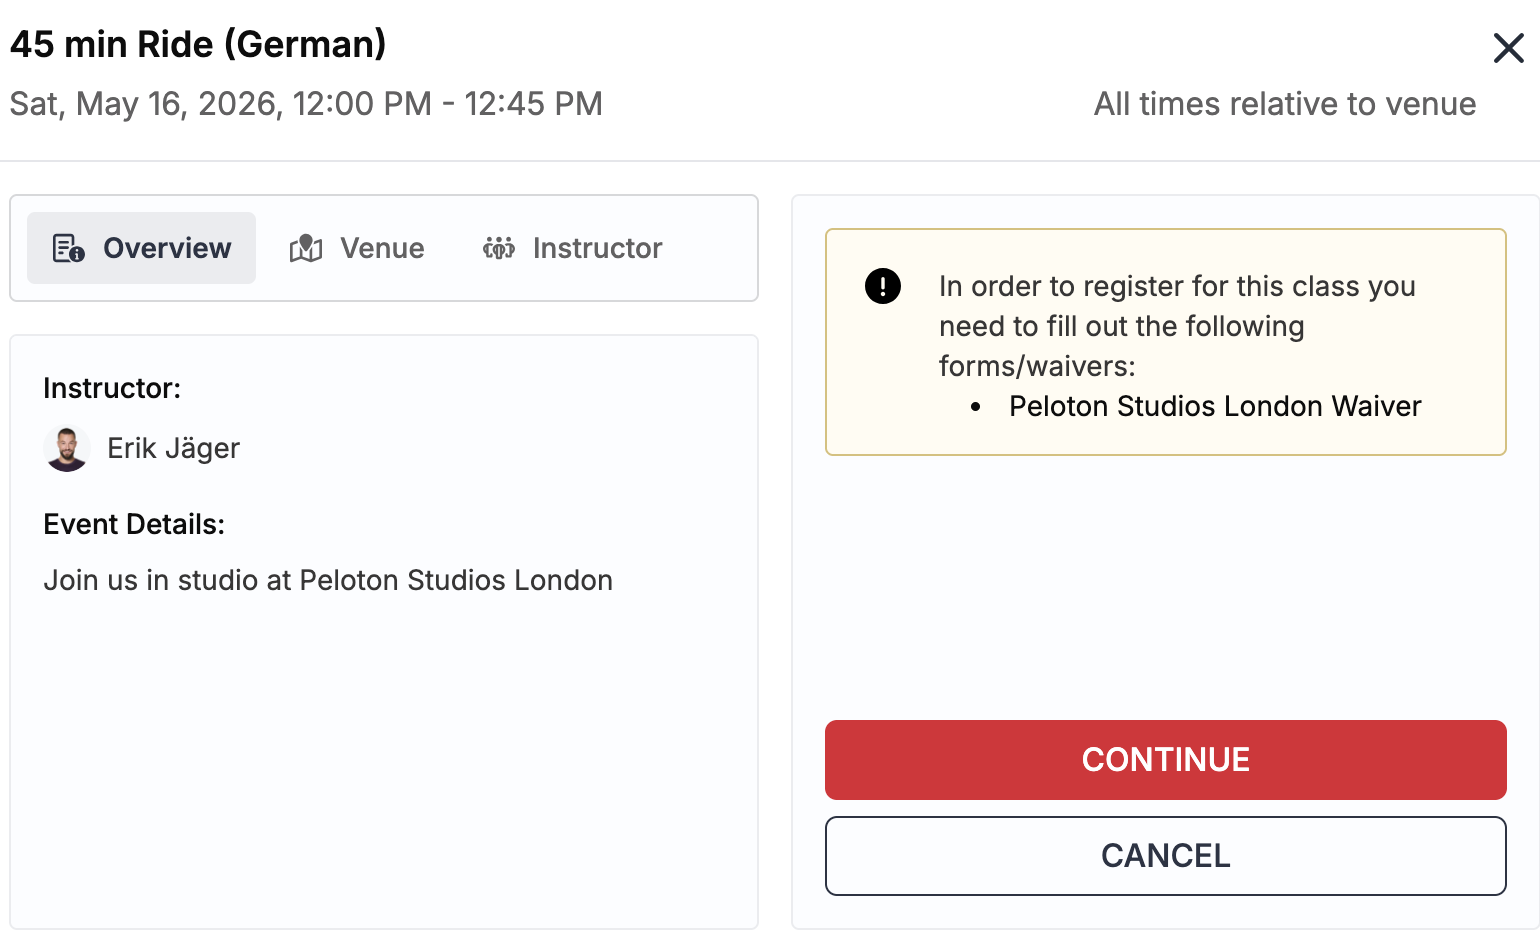Image resolution: width=1540 pixels, height=940 pixels.
Task: Click Erik Jäger's avatar photo
Action: click(67, 448)
